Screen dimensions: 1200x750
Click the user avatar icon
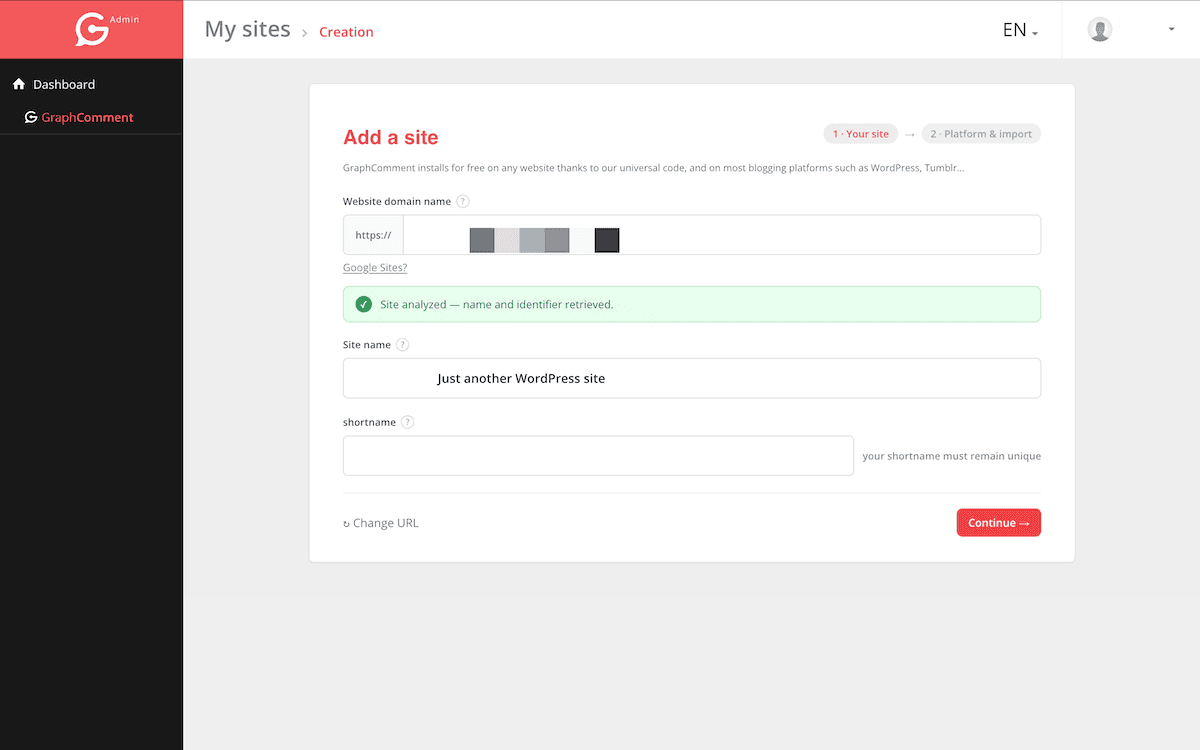coord(1100,30)
